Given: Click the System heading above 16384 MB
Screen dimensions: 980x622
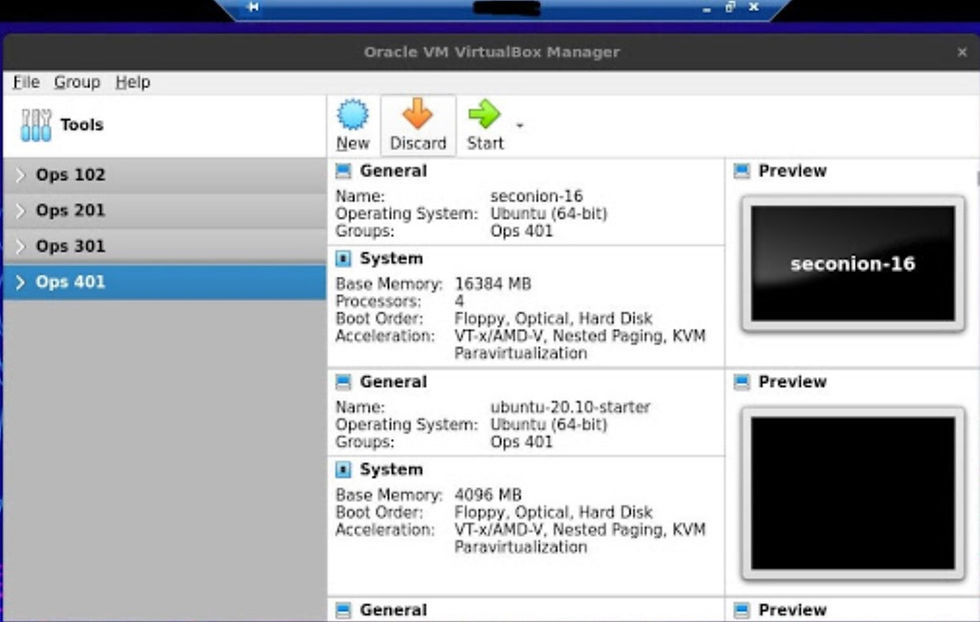Looking at the screenshot, I should point(391,258).
